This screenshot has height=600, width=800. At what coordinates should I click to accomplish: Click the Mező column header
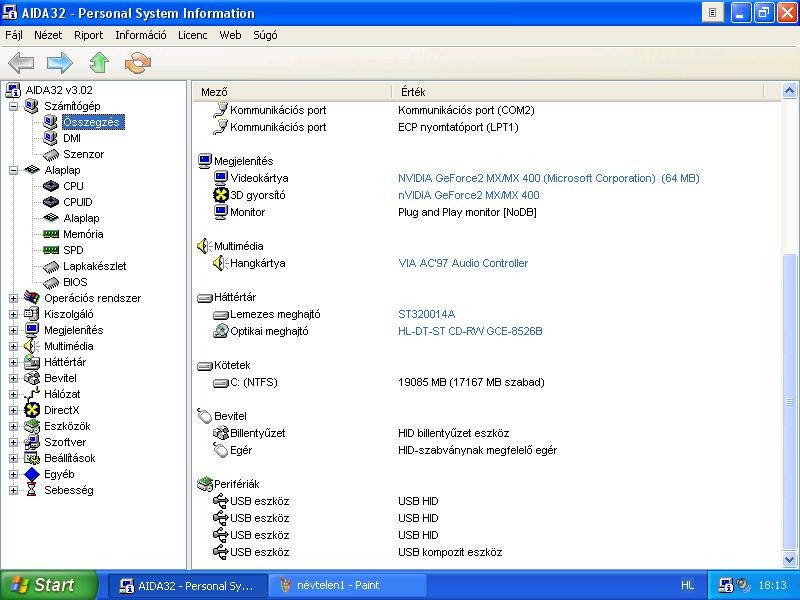pyautogui.click(x=292, y=92)
